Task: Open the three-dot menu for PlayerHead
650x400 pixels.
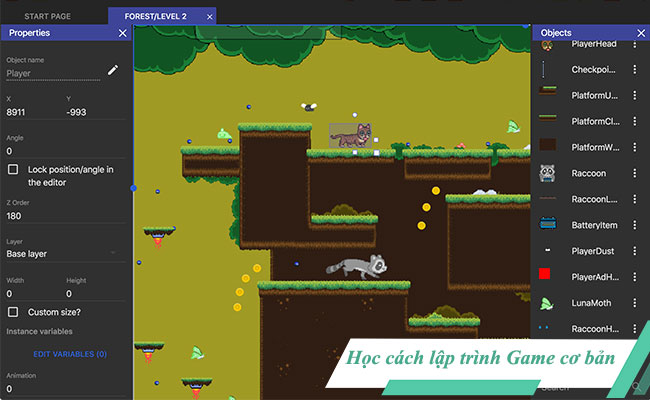Action: click(x=634, y=44)
